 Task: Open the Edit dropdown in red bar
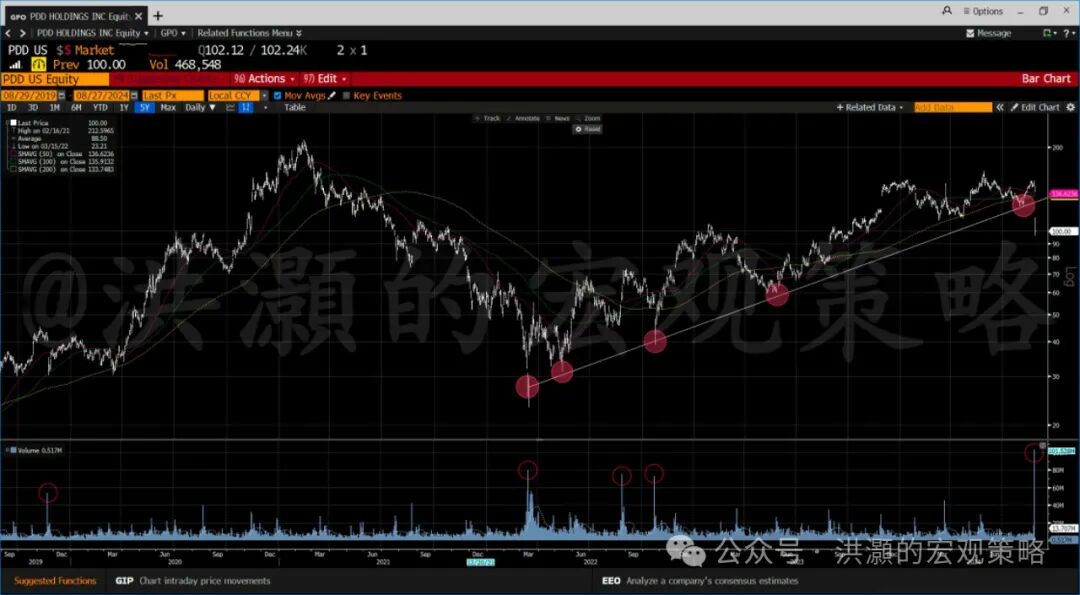pos(325,79)
